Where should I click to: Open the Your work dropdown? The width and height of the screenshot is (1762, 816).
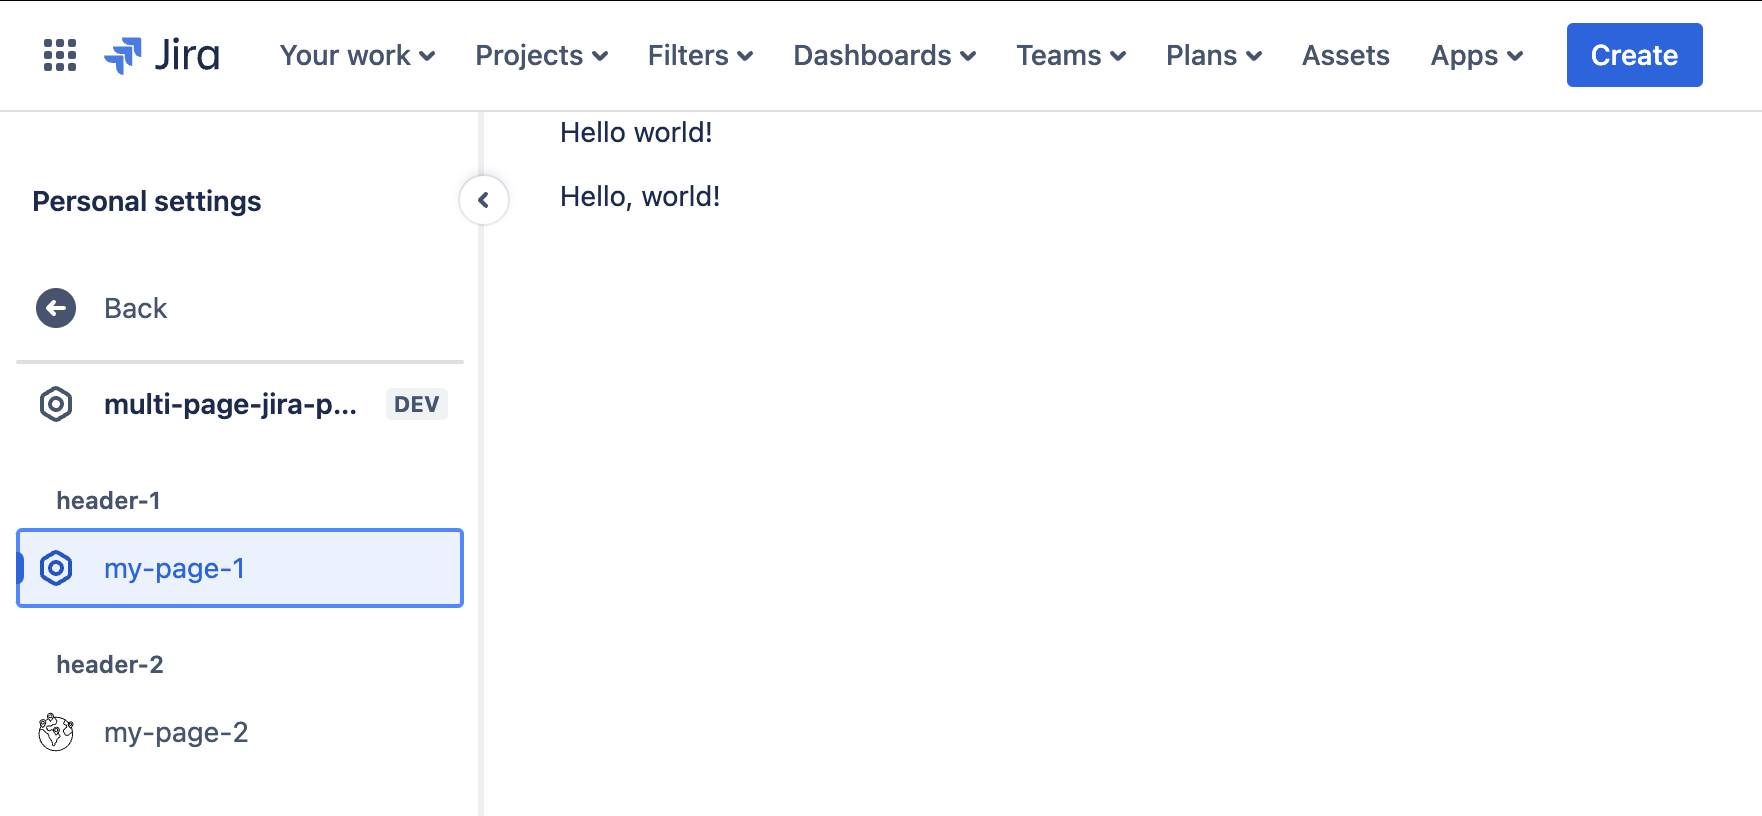click(357, 55)
